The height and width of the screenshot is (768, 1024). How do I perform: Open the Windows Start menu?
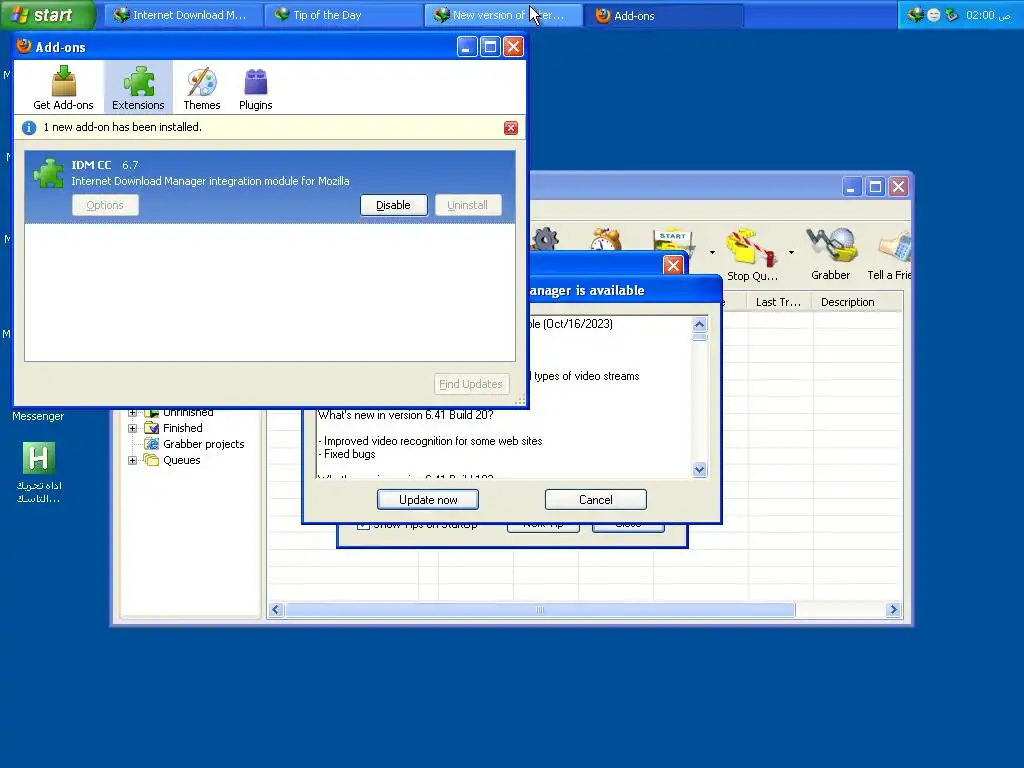[x=47, y=15]
